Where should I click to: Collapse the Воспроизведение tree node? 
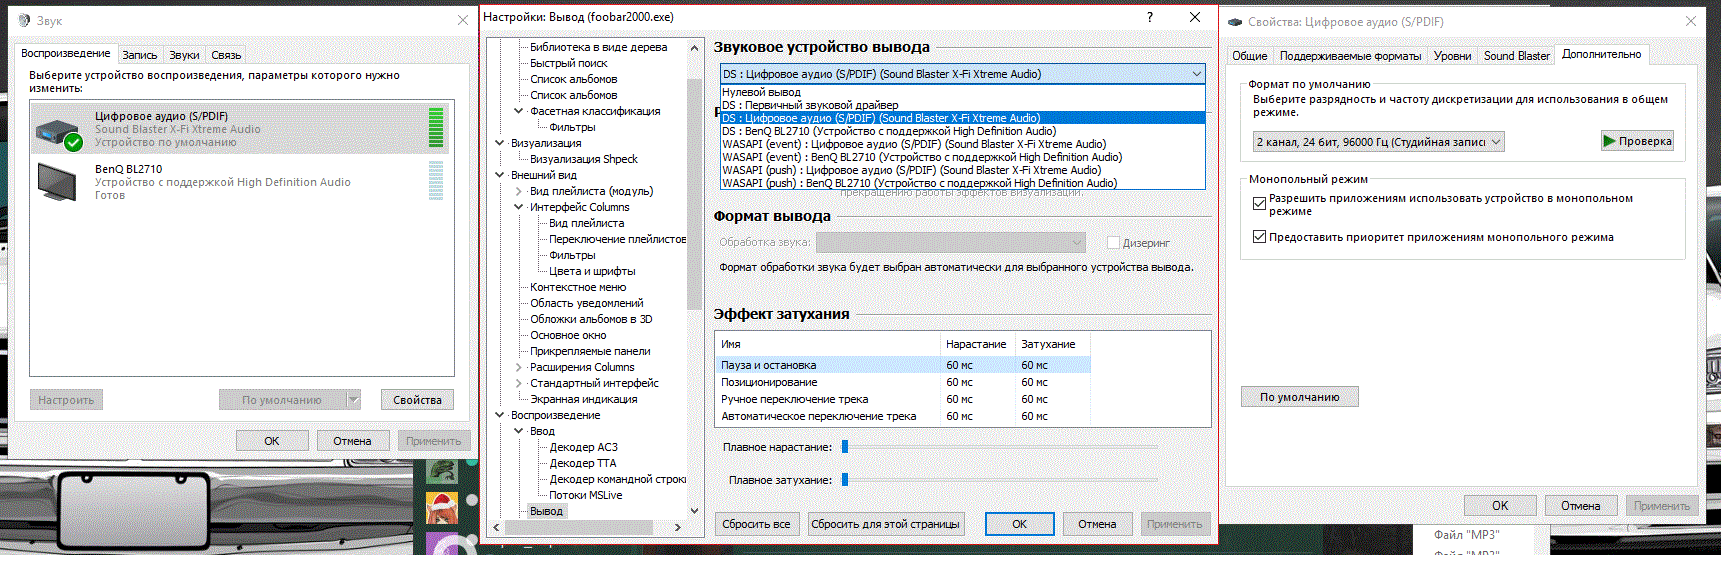point(500,415)
